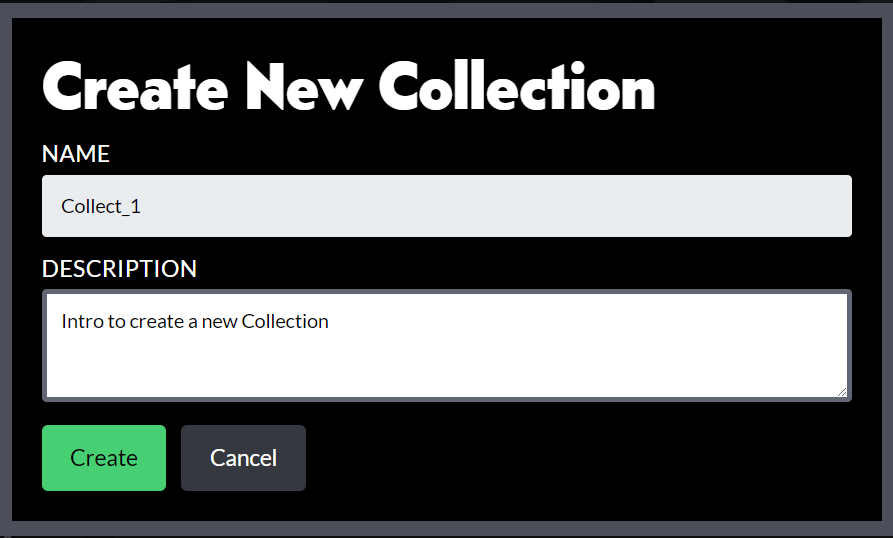Place cursor on Collect_1 text
Image resolution: width=893 pixels, height=538 pixels.
click(x=101, y=206)
